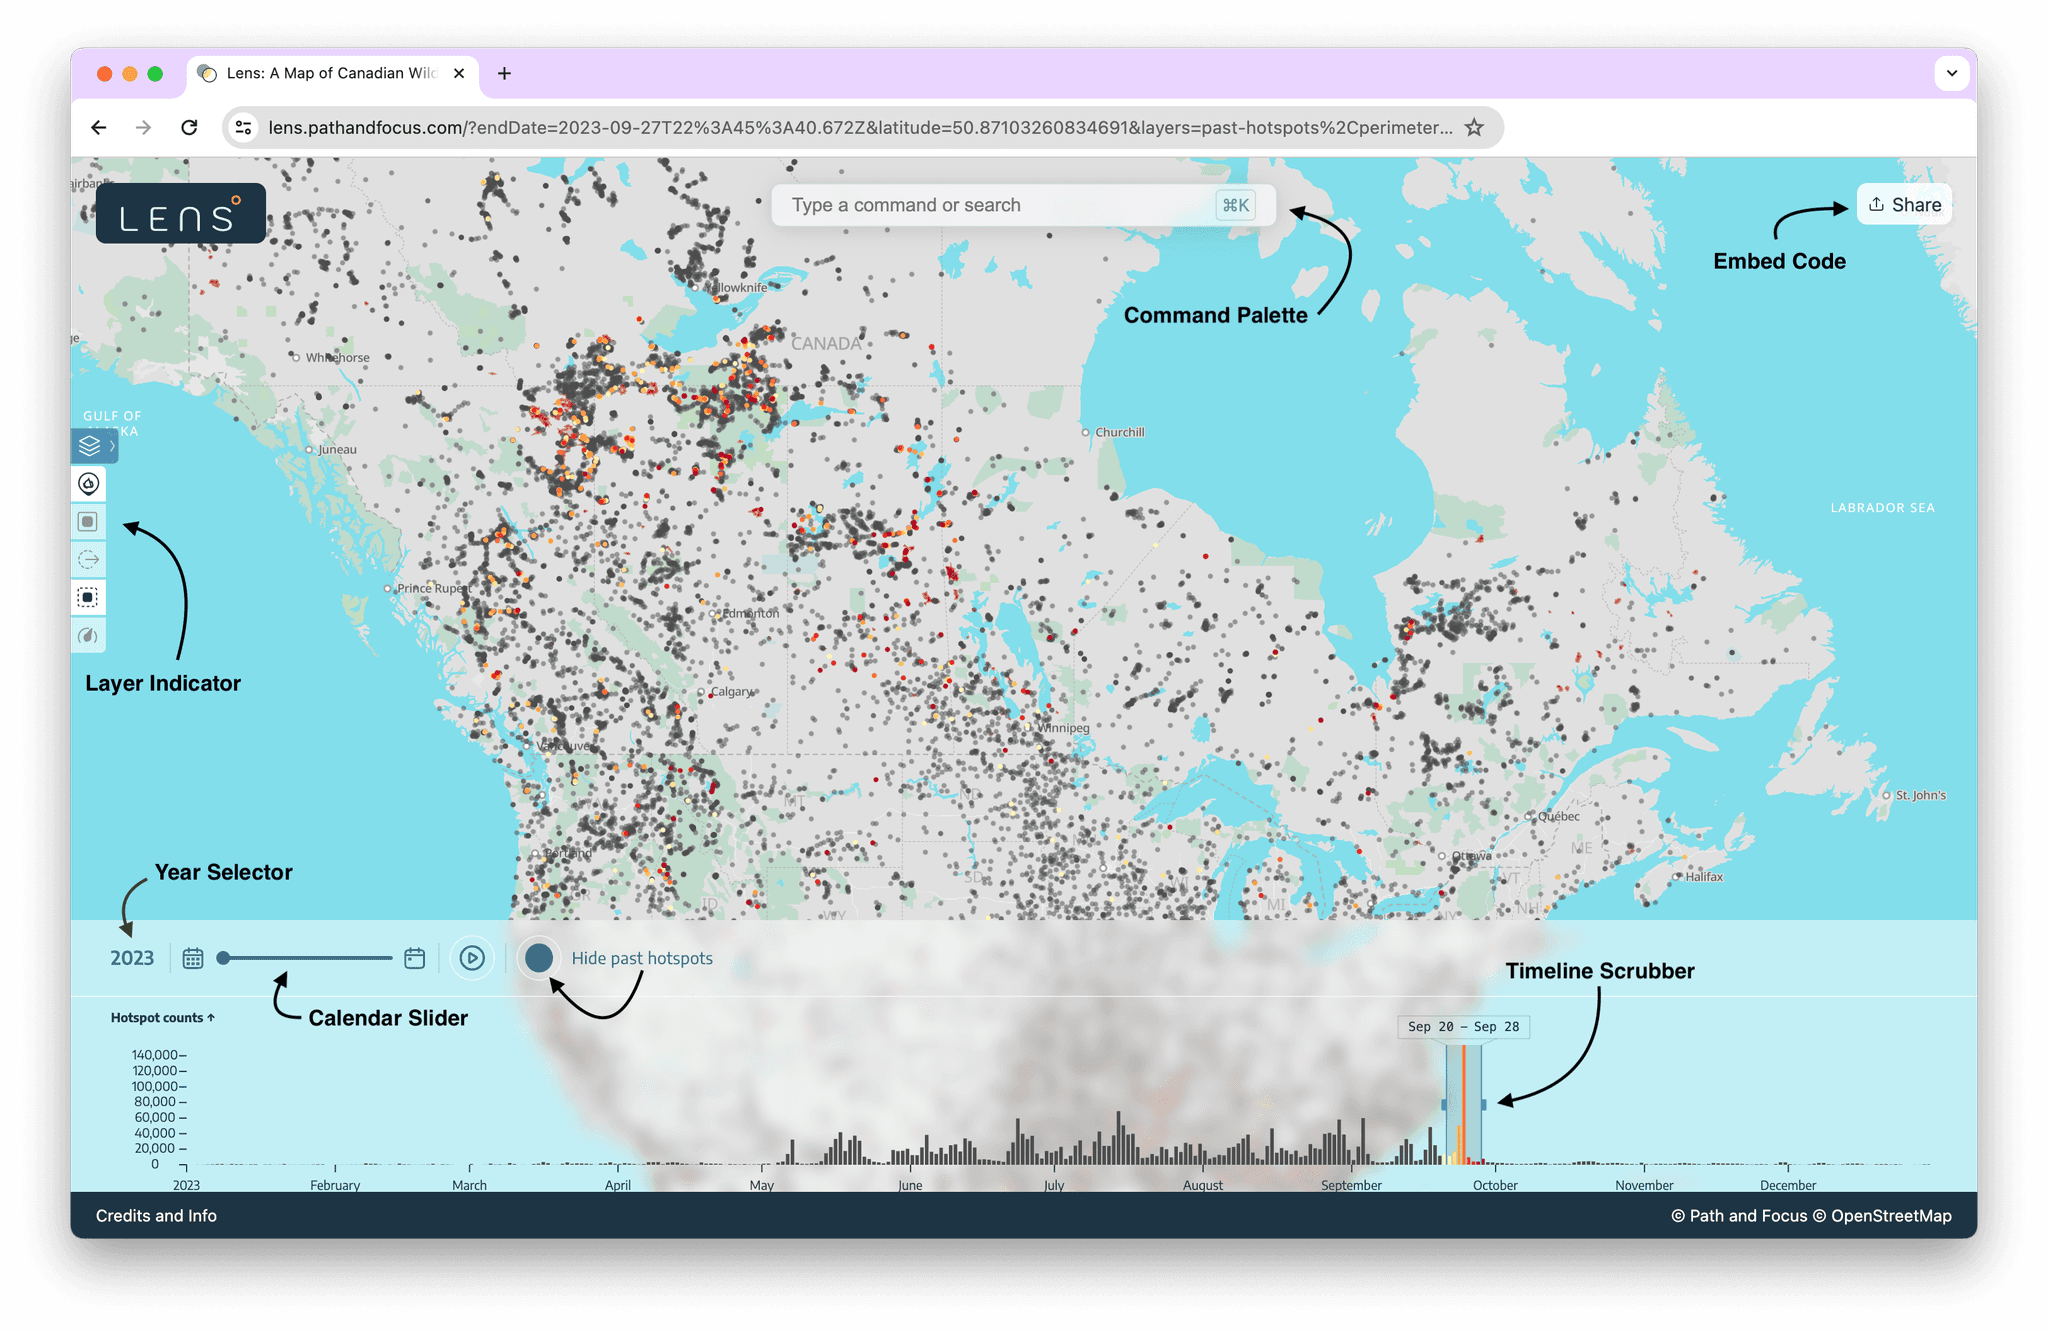2048x1332 pixels.
Task: Collapse the Hotspot counts chart
Action: coord(163,1018)
